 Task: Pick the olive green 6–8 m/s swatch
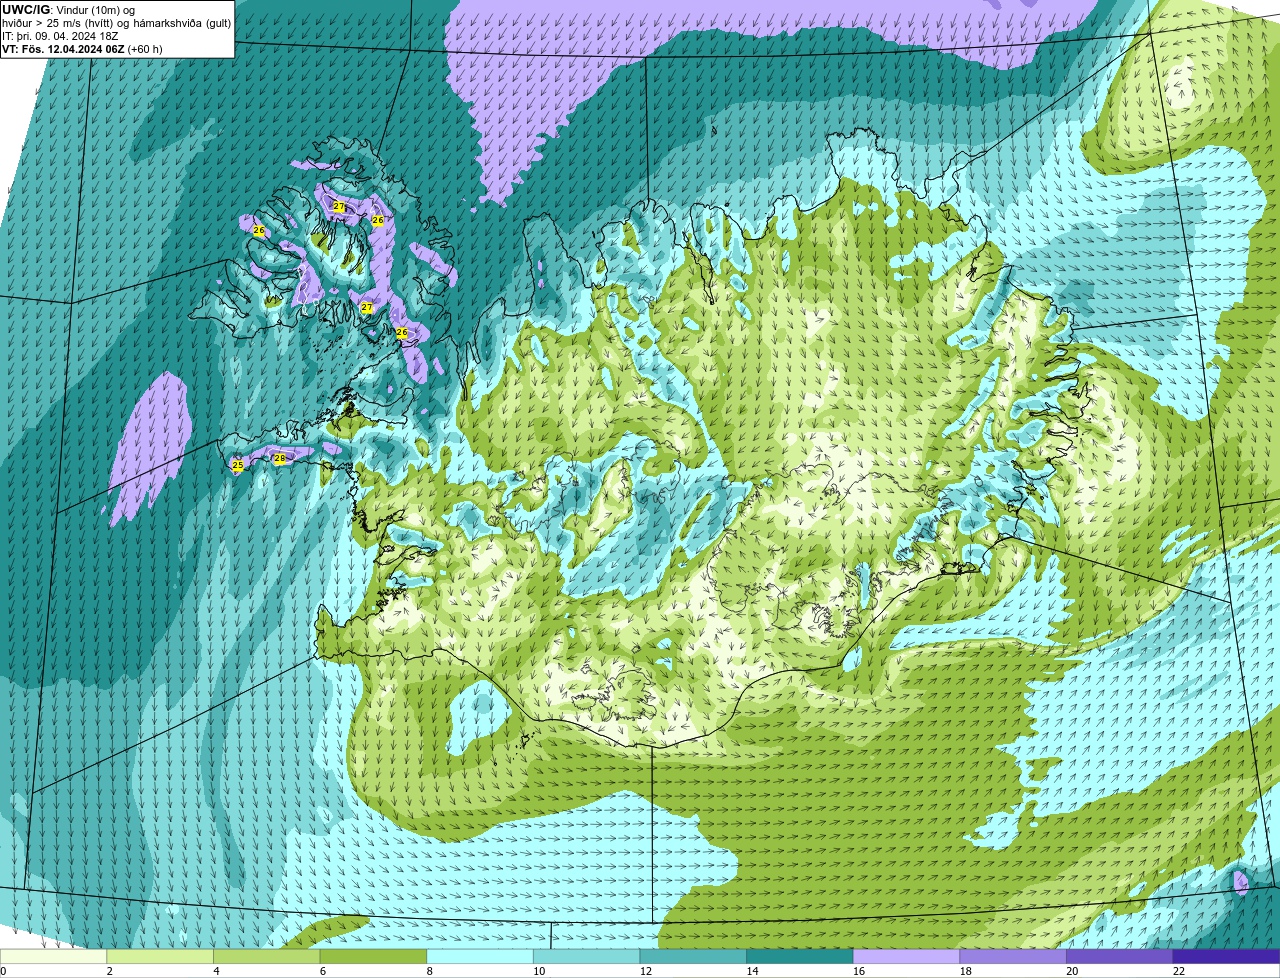tap(373, 957)
